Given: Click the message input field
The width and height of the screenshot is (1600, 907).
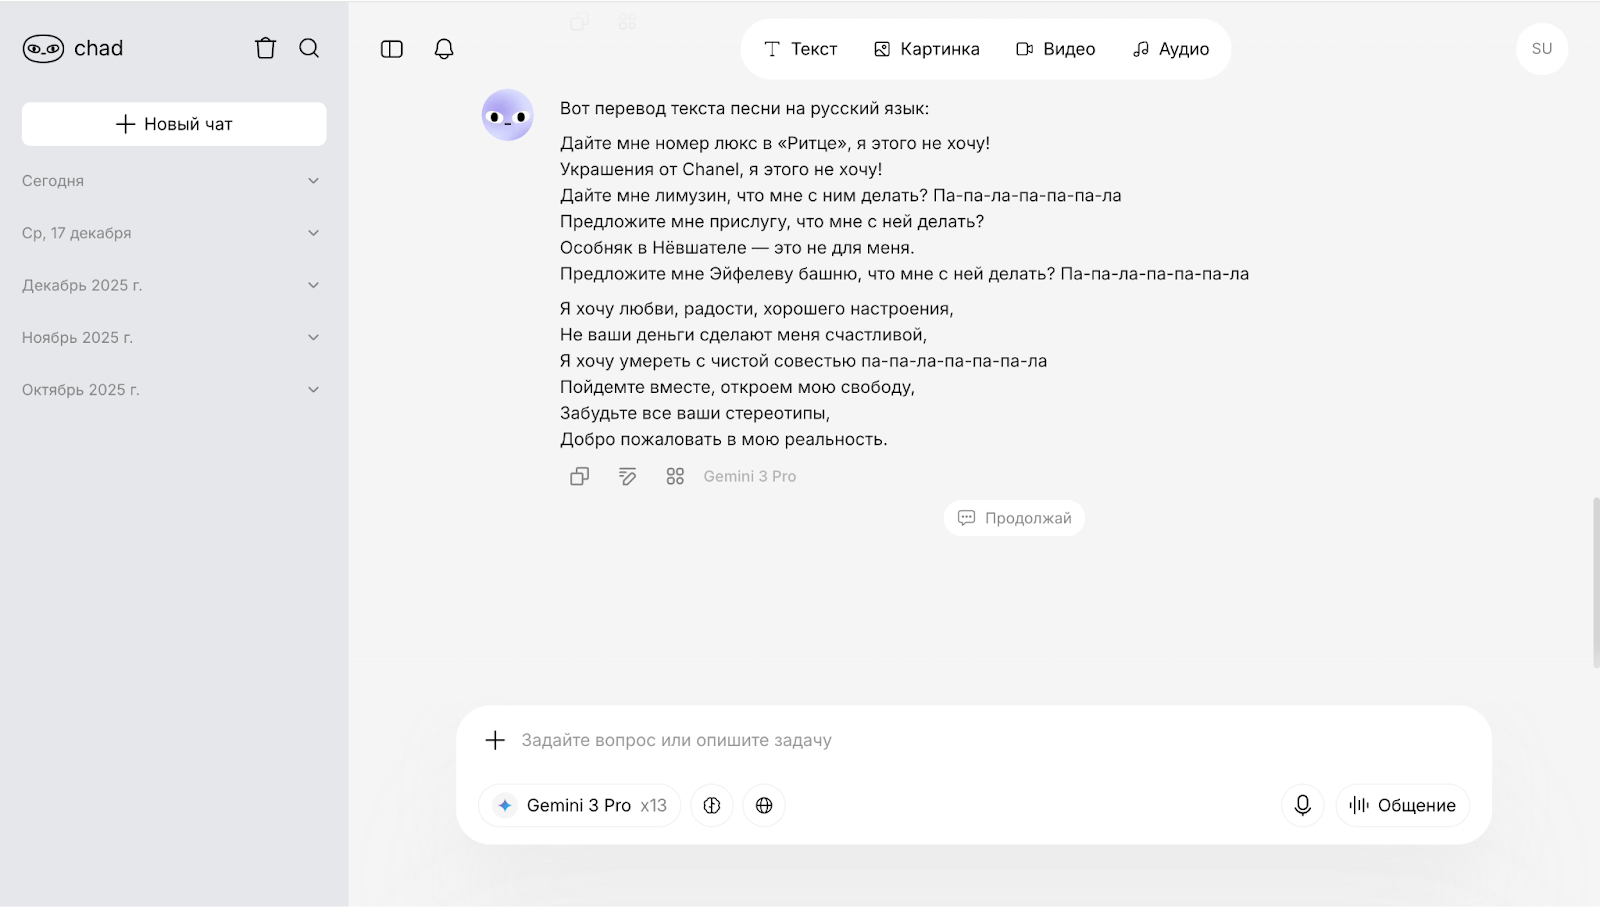Looking at the screenshot, I should (900, 740).
